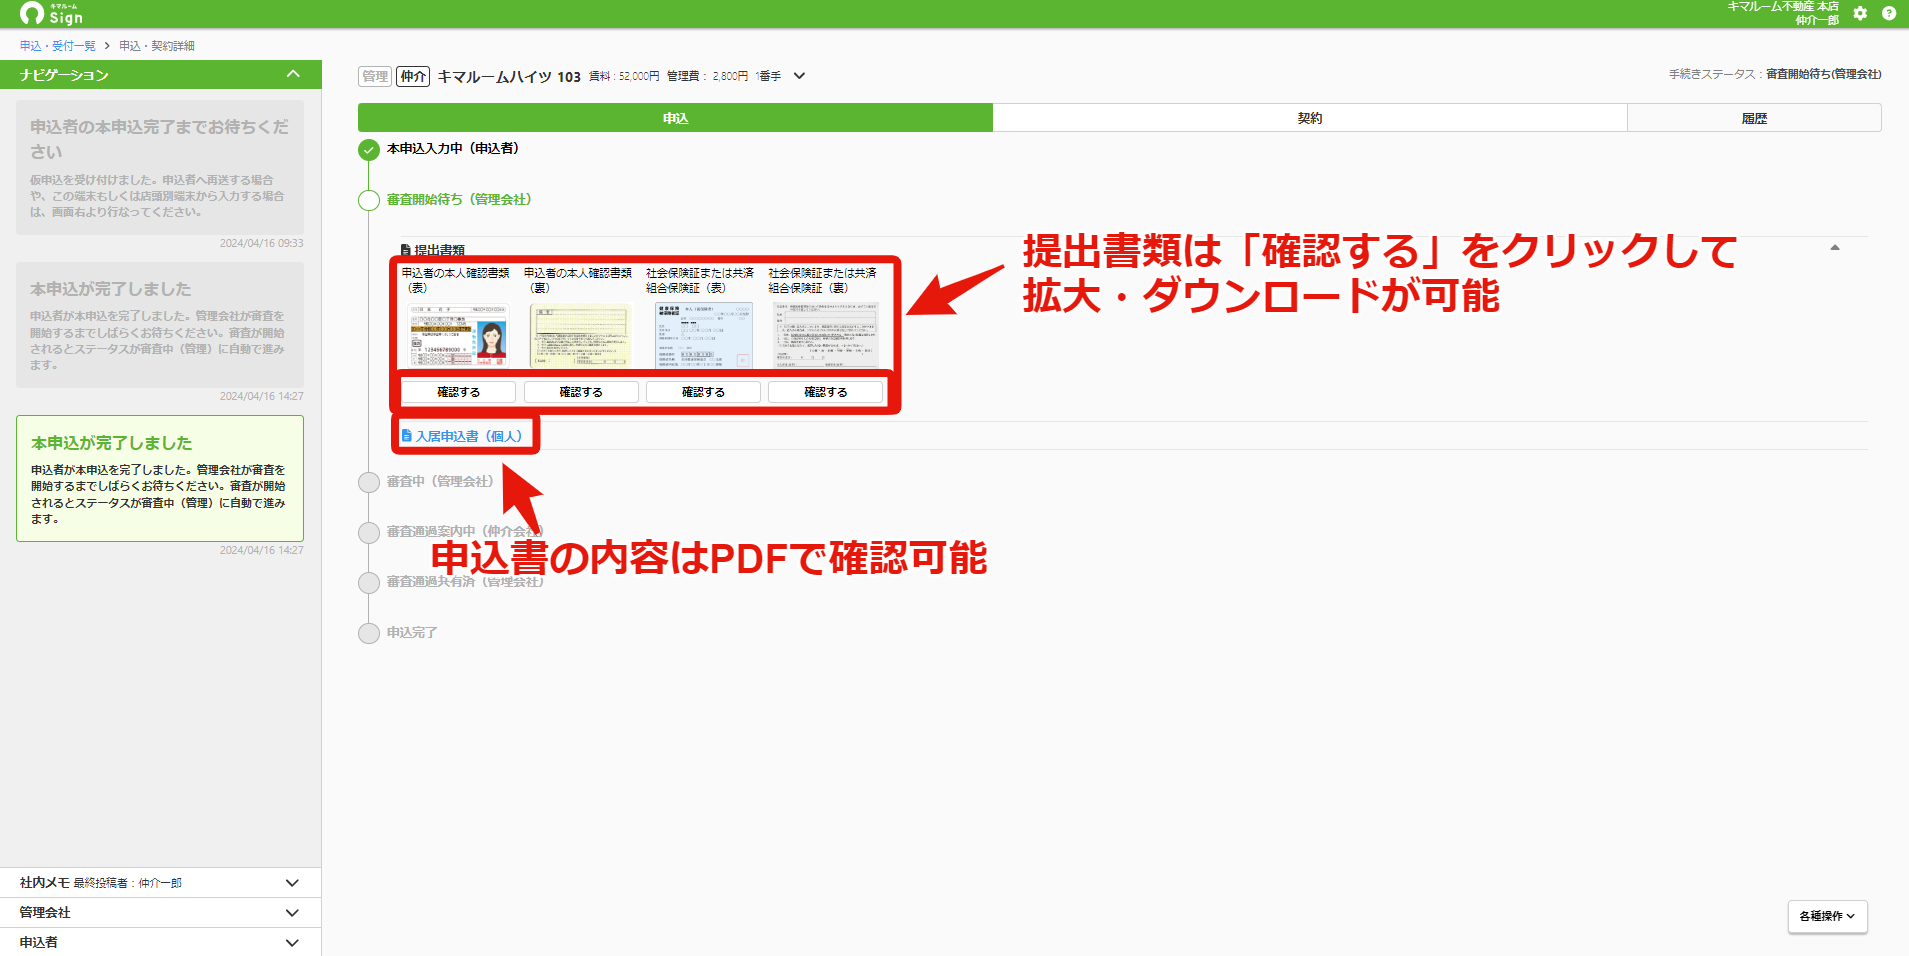Viewport: 1909px width, 956px height.
Task: Click 確認する under 本人確認書類(裏)
Action: 581,392
